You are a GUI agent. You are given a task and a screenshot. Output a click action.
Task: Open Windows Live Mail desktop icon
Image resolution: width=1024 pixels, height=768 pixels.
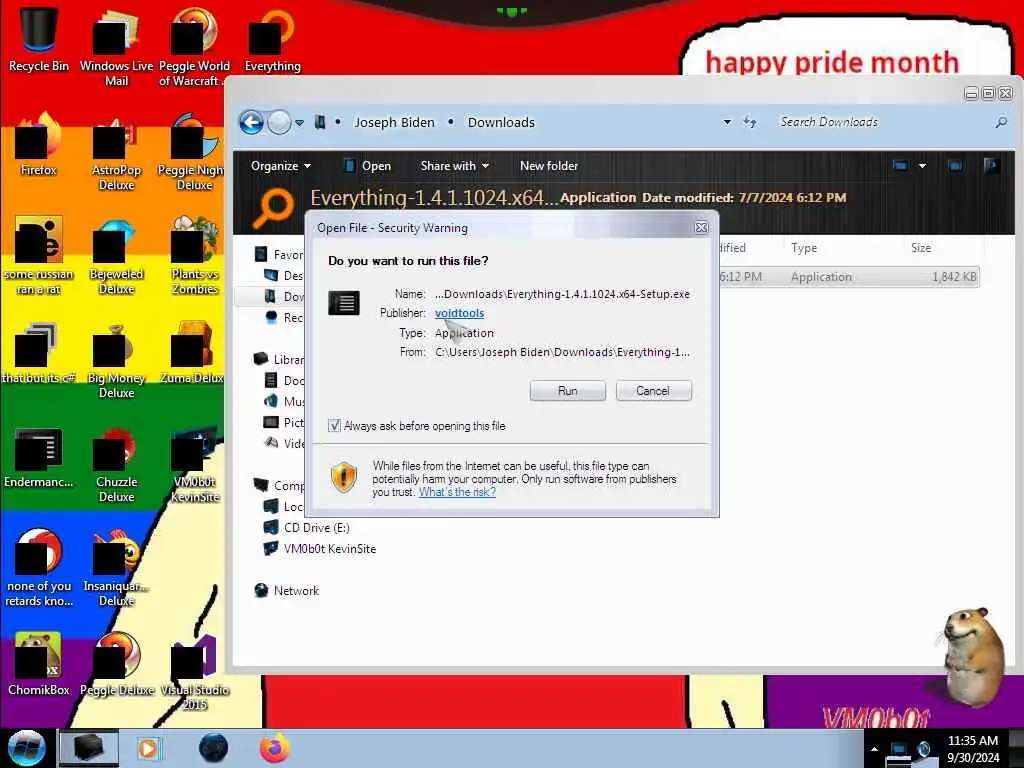click(116, 47)
